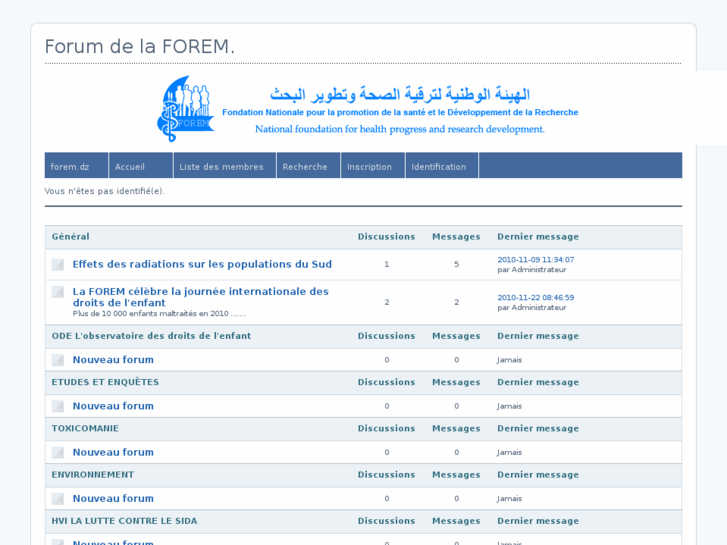Screen dimensions: 727x545
Task: Click Discussions column header in Général row
Action: (x=386, y=237)
